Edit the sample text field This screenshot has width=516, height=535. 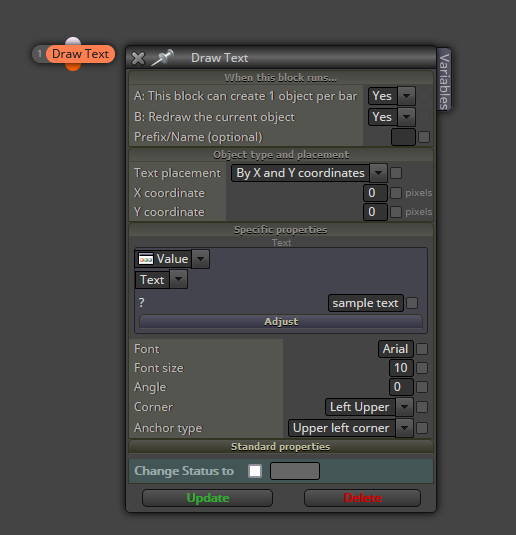(x=366, y=303)
